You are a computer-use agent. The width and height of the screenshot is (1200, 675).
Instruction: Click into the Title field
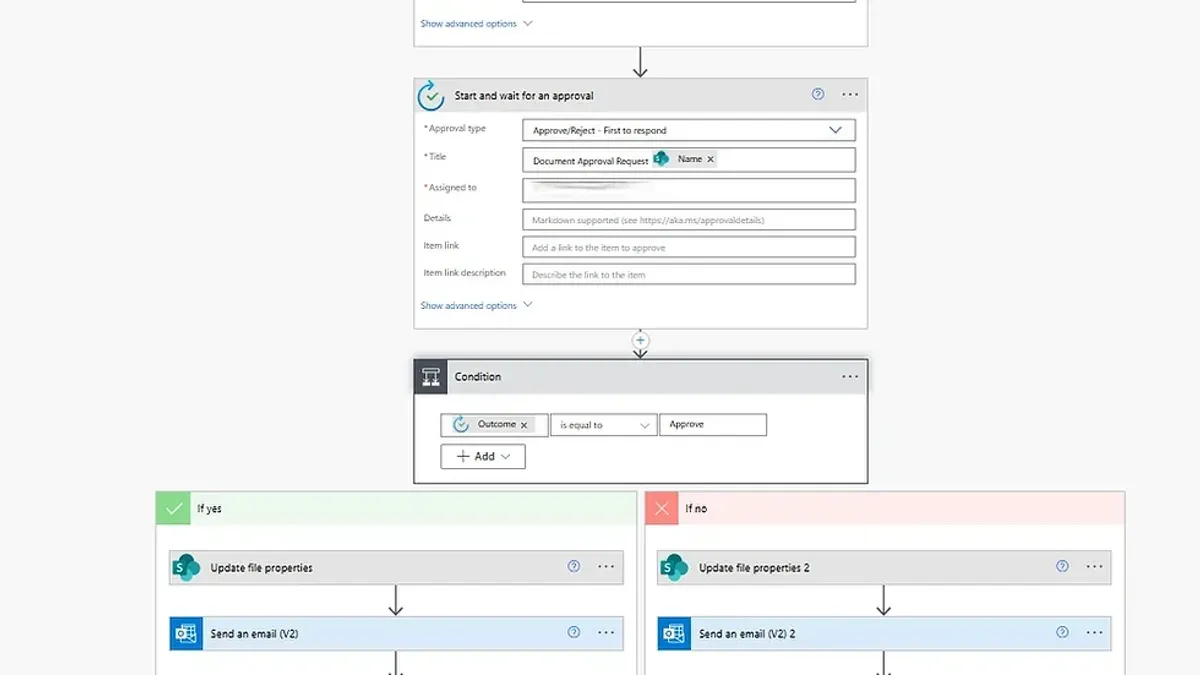pos(689,160)
